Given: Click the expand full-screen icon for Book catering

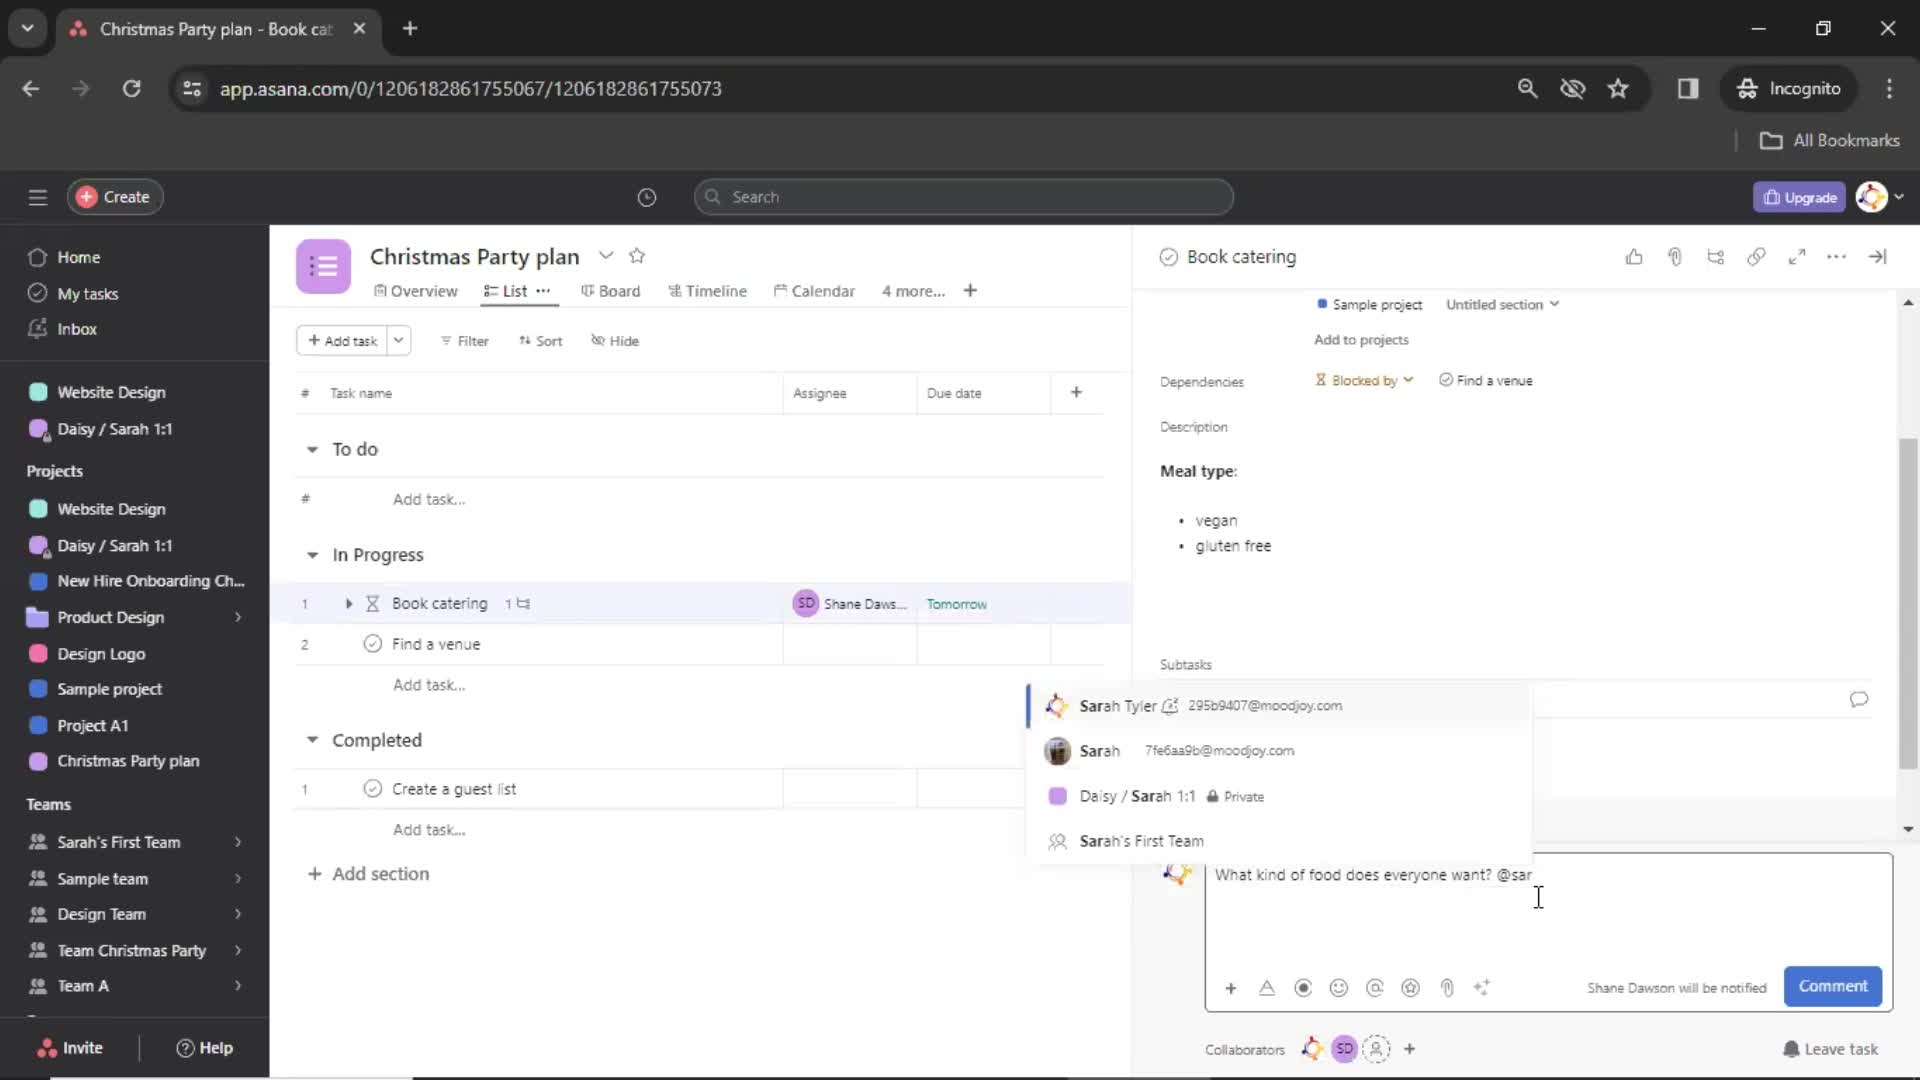Looking at the screenshot, I should [x=1796, y=257].
